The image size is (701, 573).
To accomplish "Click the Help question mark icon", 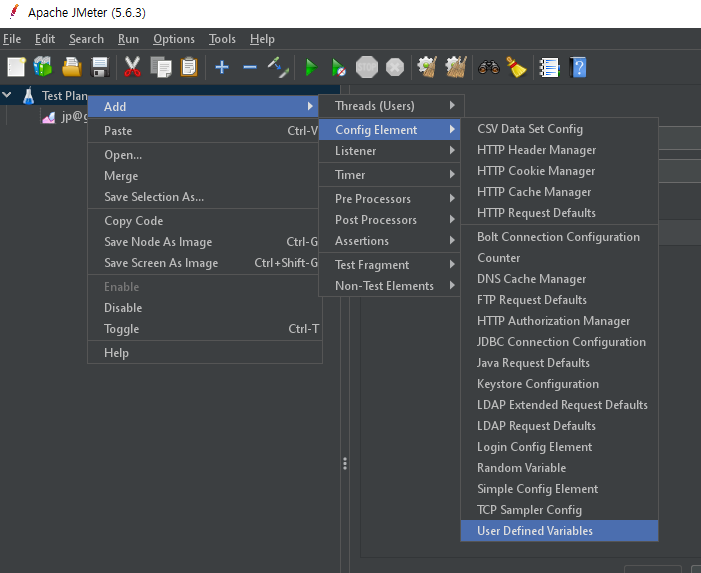I will (x=578, y=67).
